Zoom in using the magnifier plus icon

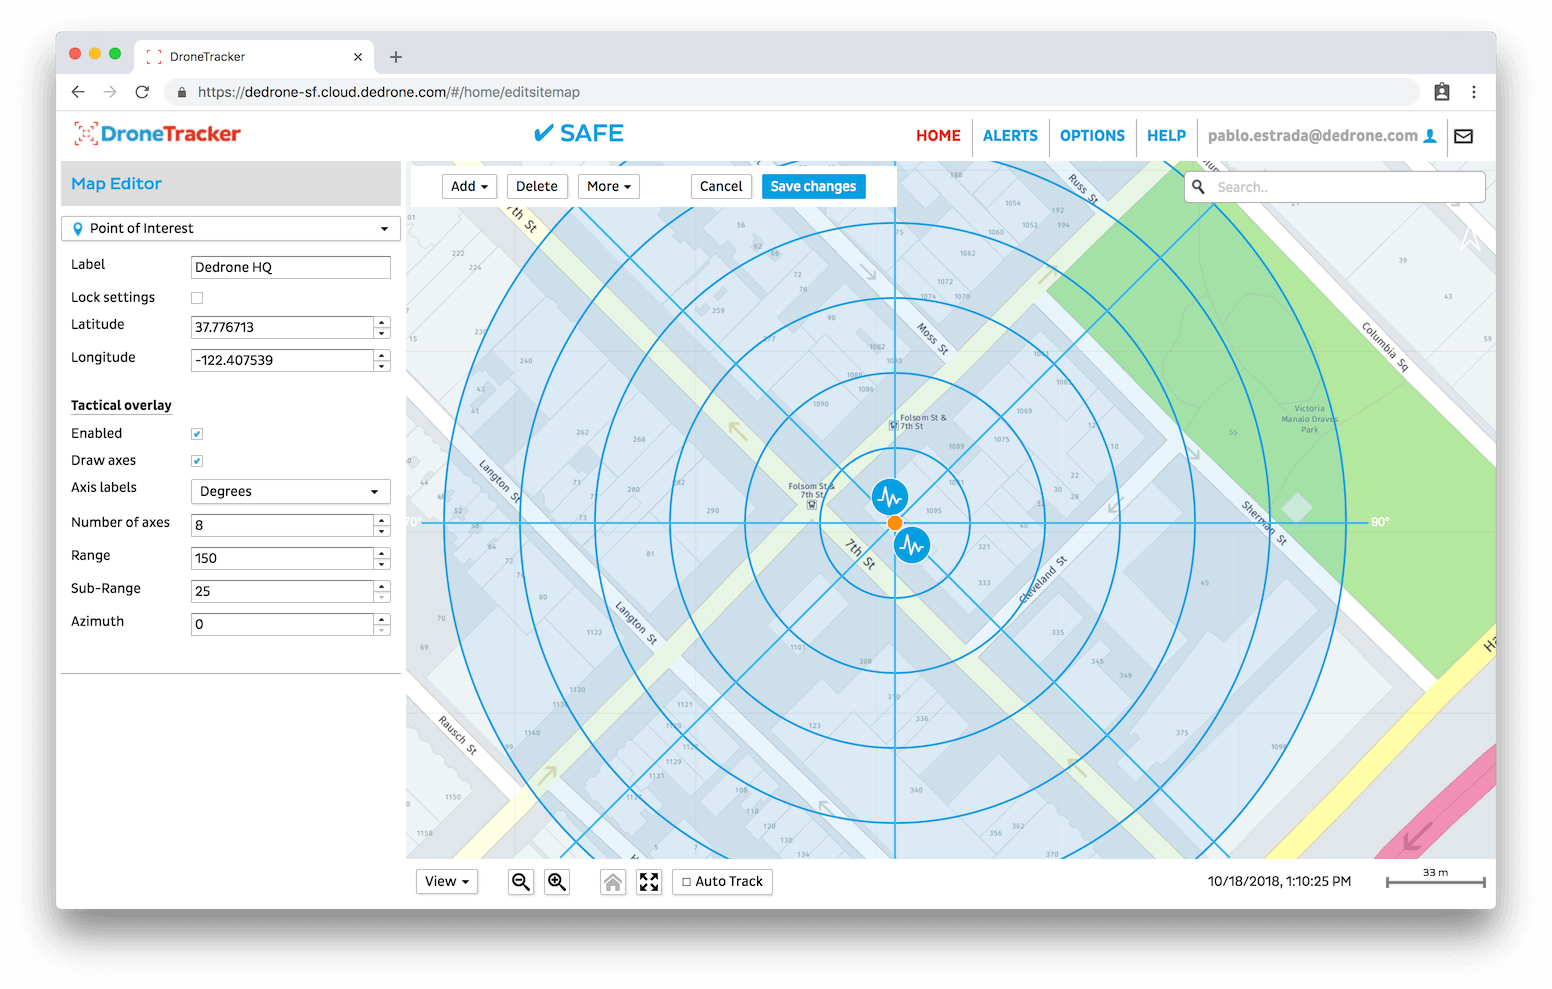(557, 881)
